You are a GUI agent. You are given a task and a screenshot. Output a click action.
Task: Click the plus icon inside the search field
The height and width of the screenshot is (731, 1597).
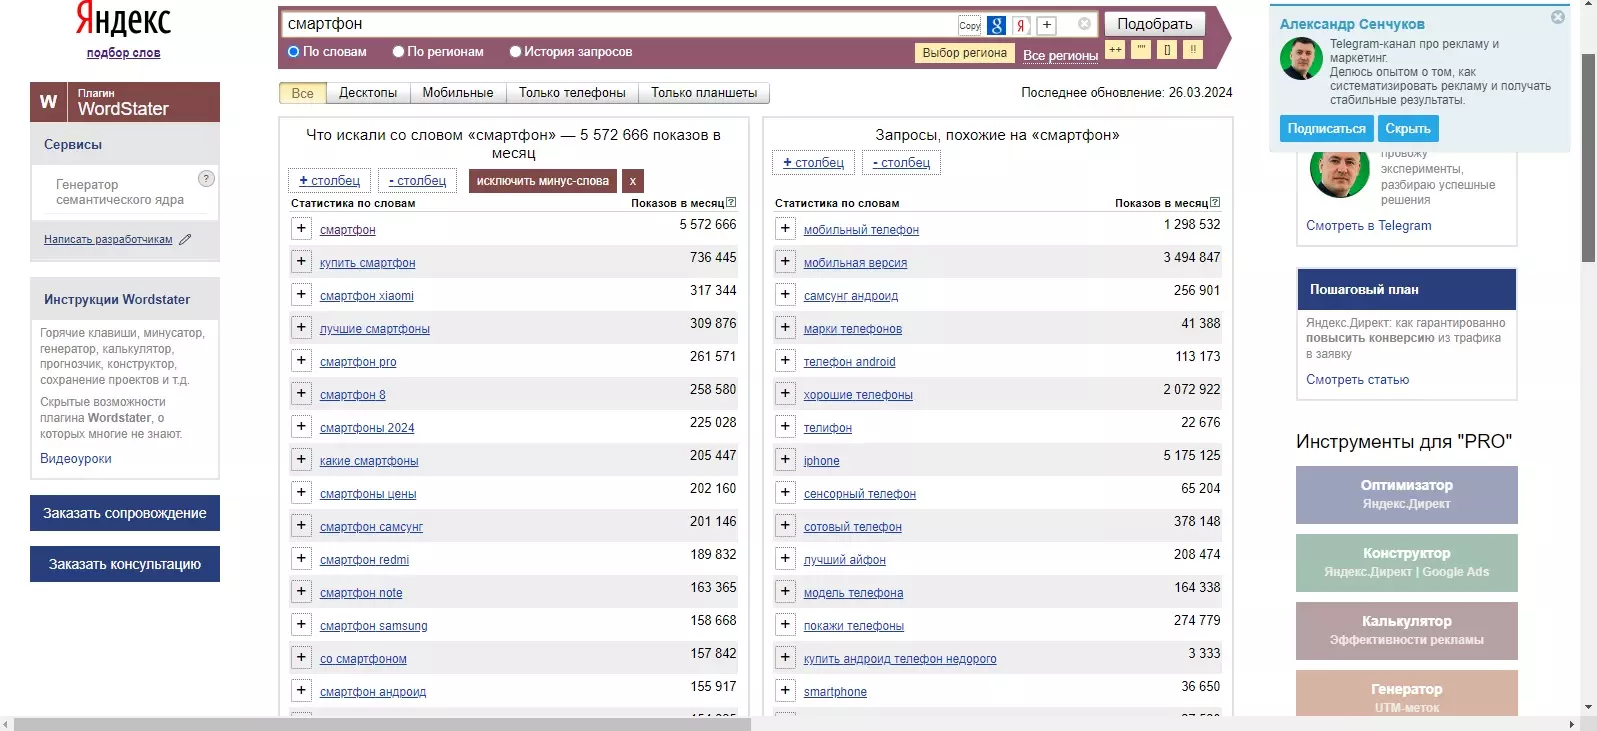pos(1046,26)
